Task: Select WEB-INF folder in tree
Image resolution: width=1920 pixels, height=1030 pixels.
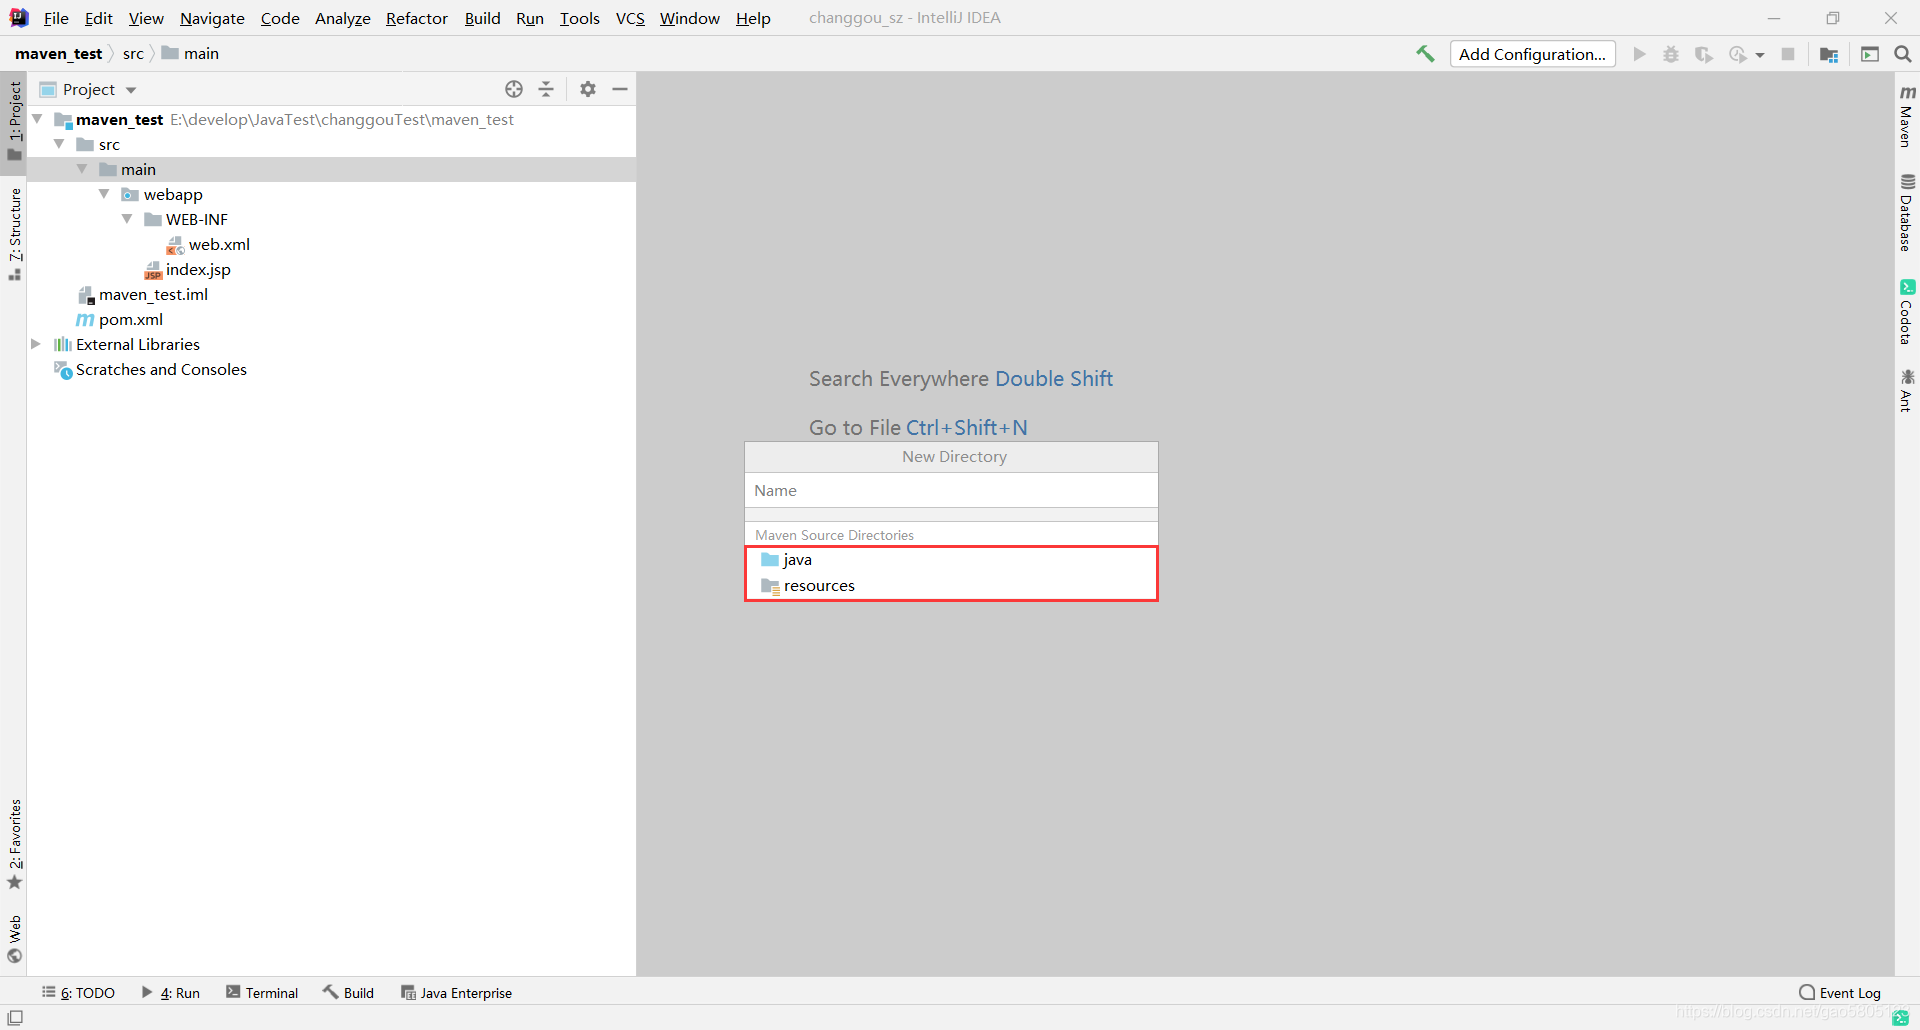Action: [186, 219]
